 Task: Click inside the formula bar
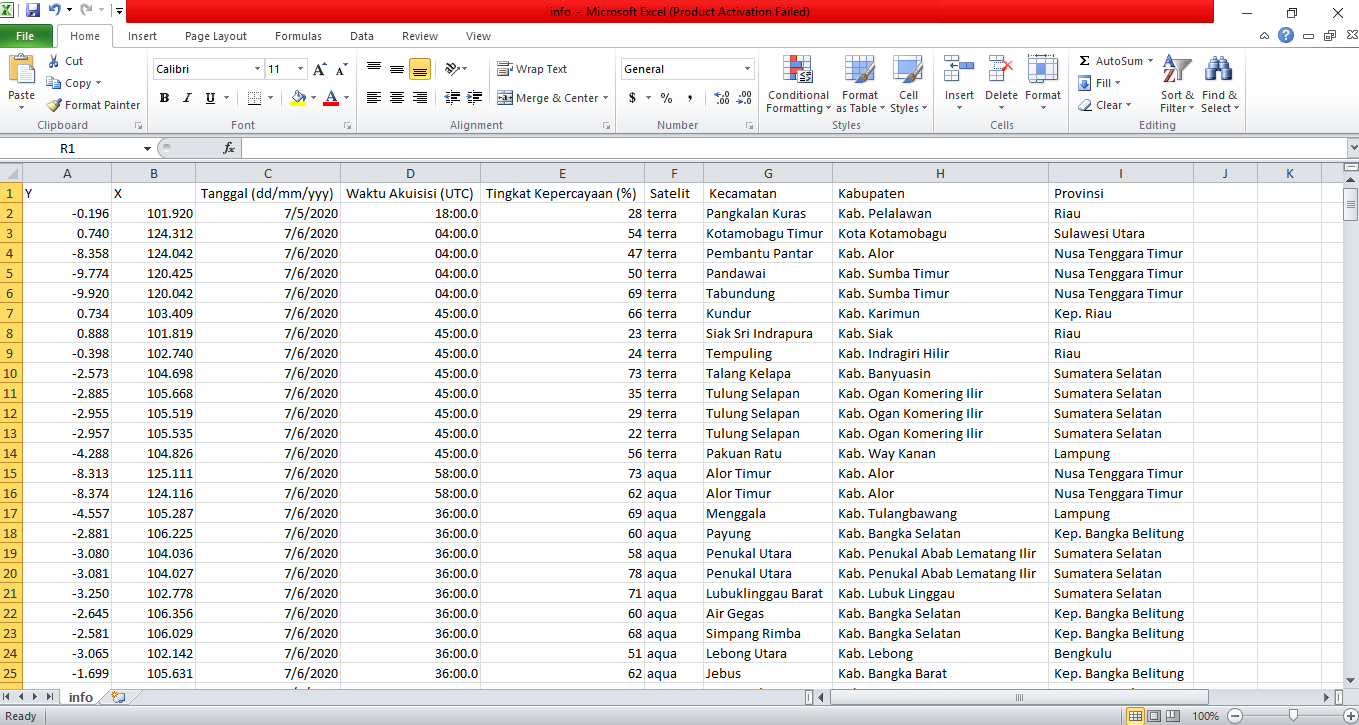pyautogui.click(x=792, y=148)
